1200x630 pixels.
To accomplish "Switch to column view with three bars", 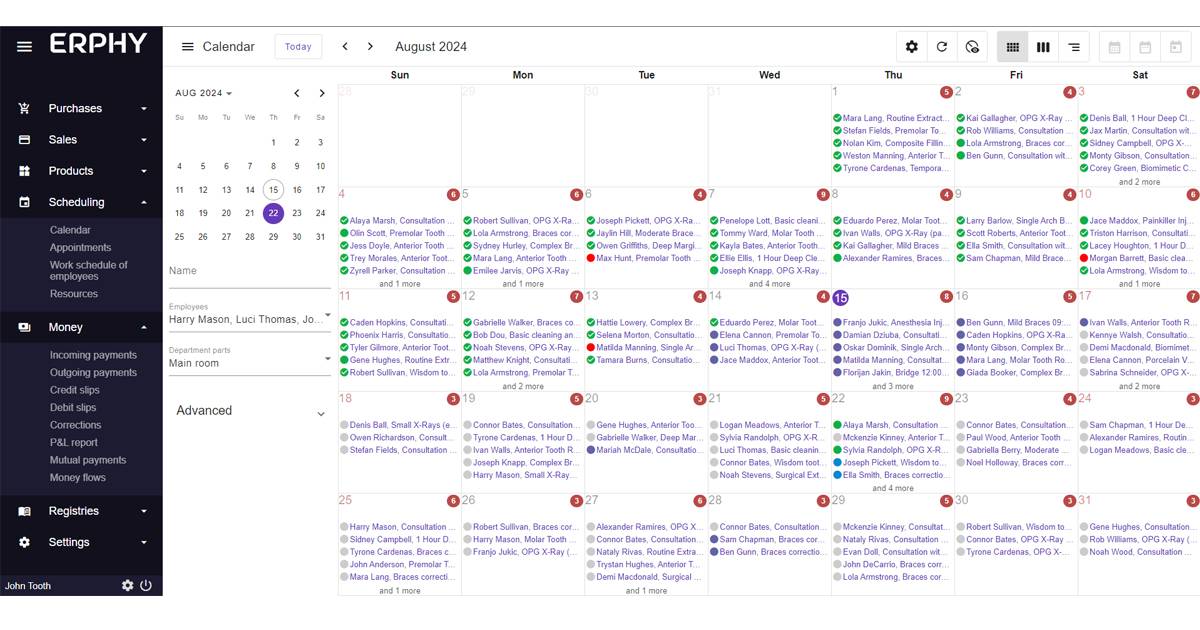I will point(1043,47).
